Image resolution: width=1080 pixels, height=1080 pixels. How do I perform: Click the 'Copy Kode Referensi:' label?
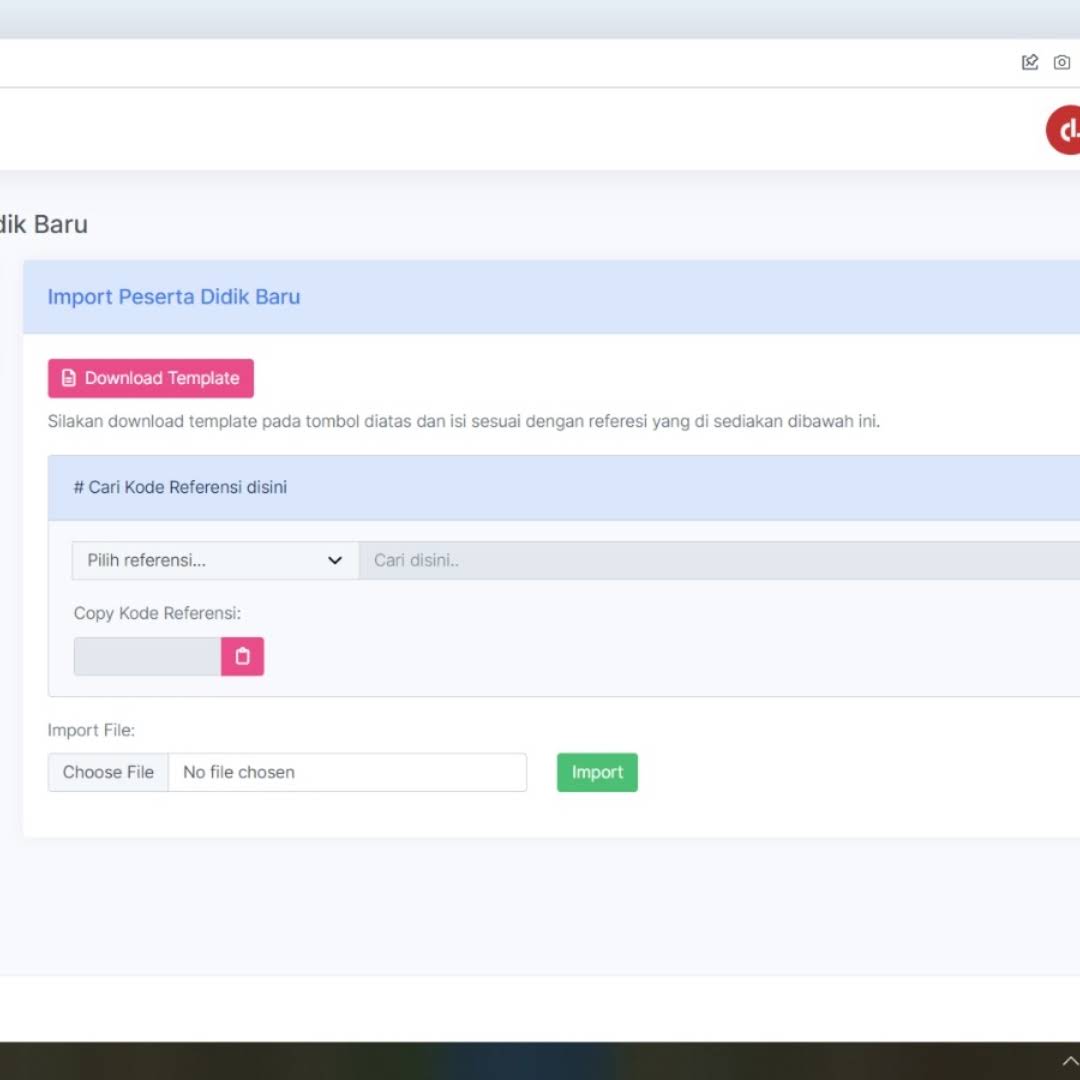coord(157,613)
